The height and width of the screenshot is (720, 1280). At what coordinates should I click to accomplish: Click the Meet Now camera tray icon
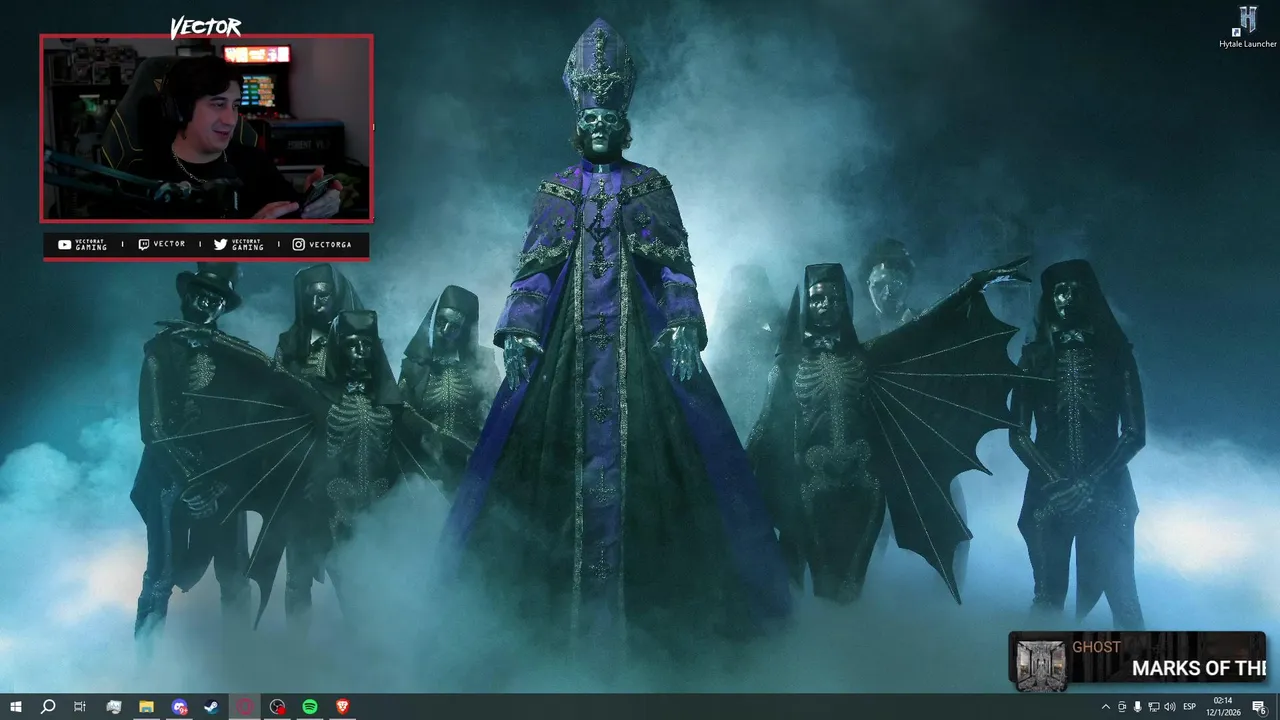(x=1122, y=707)
